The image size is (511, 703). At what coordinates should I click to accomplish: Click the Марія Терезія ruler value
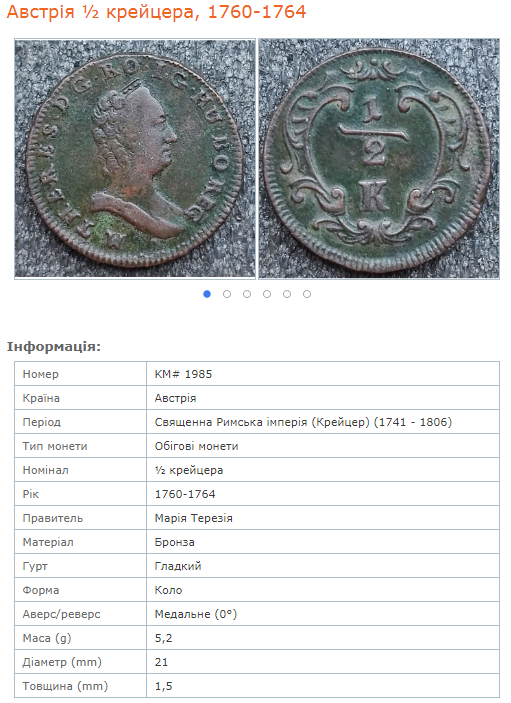click(194, 518)
